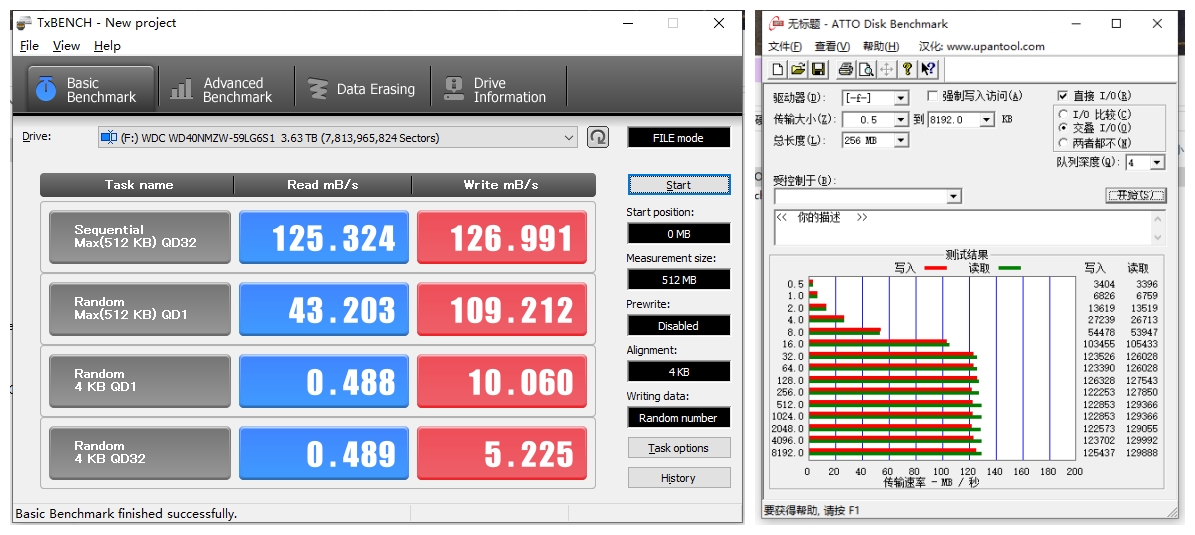Select the 两者都不 radio option

(1063, 142)
